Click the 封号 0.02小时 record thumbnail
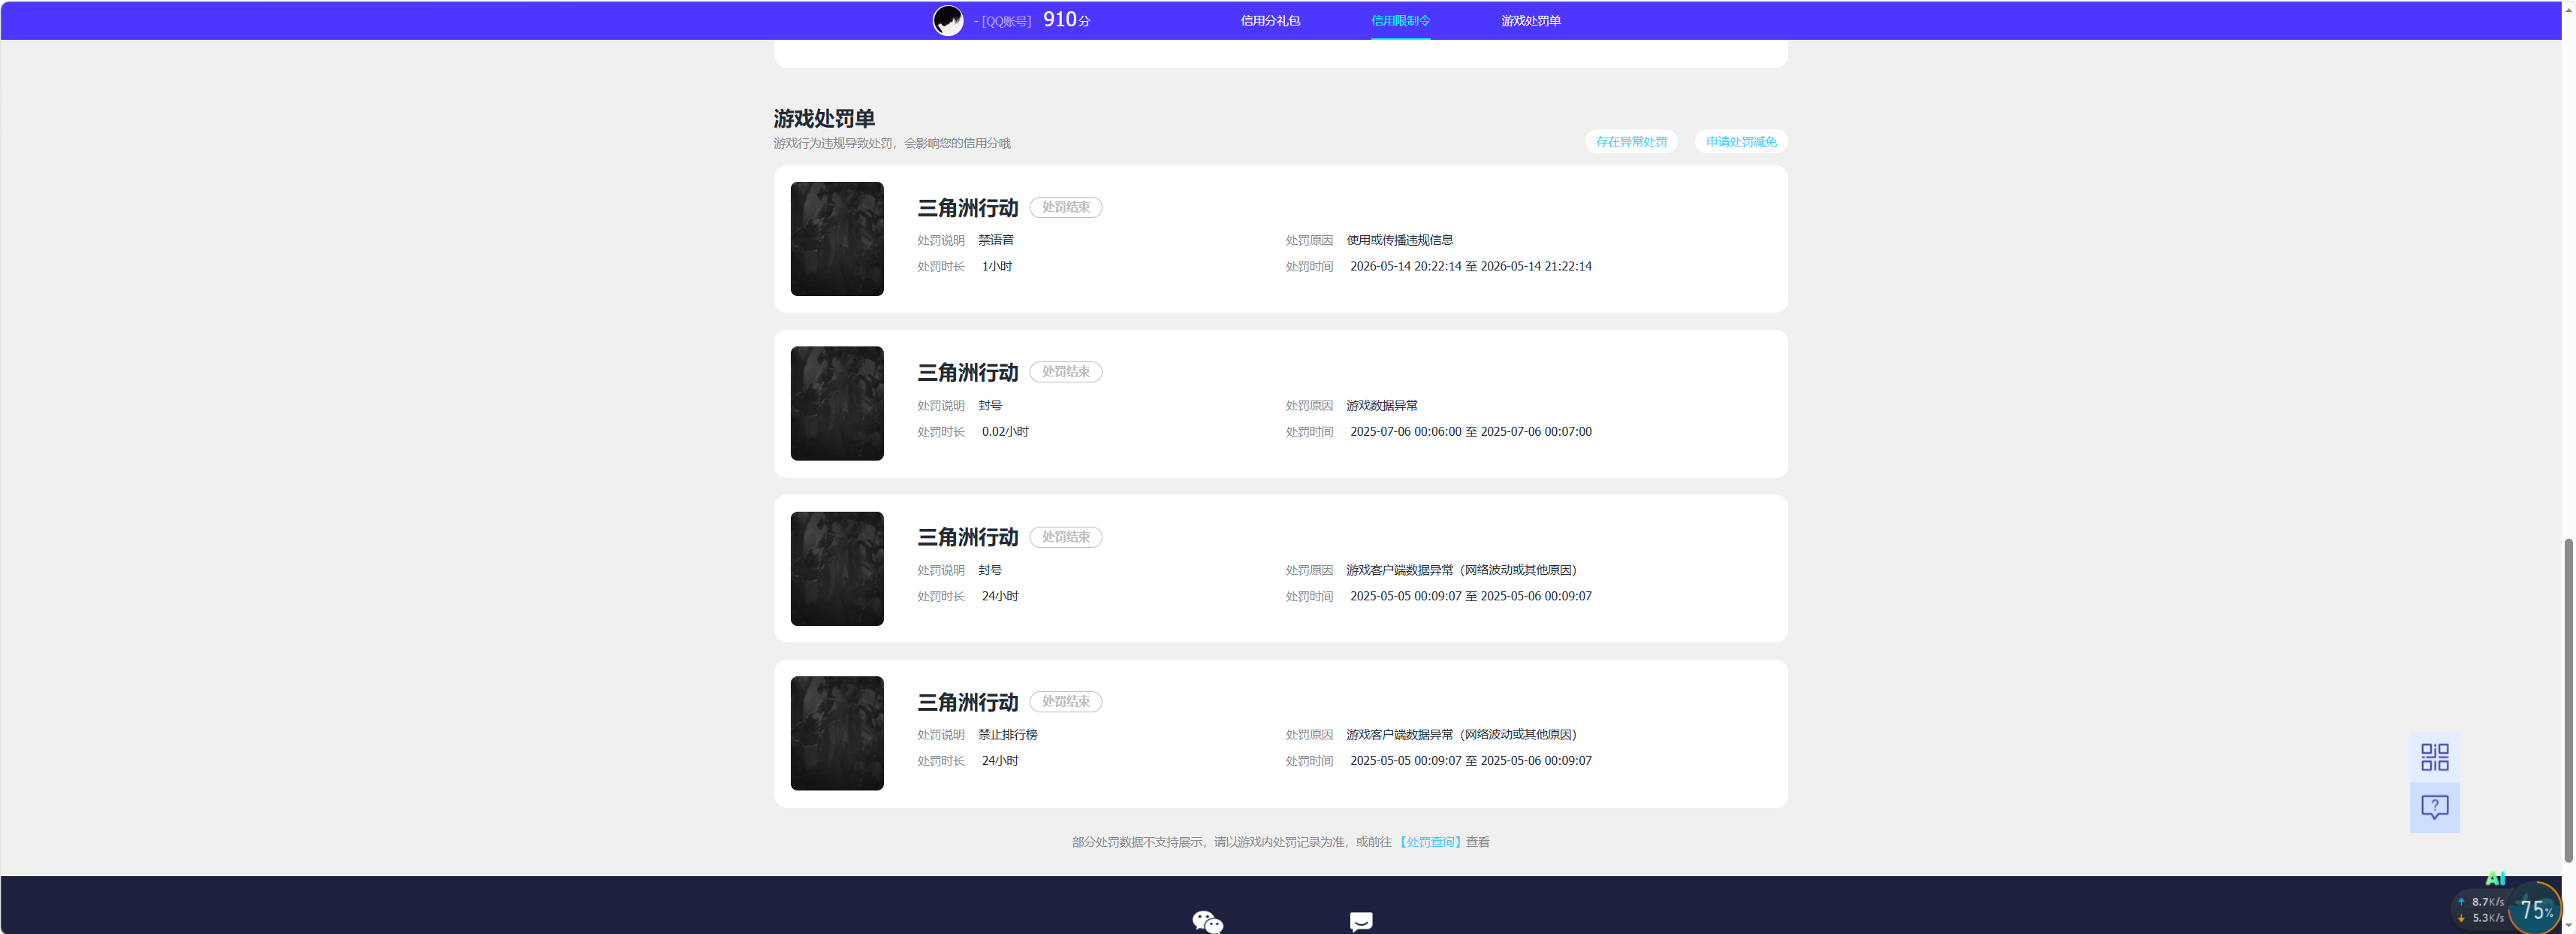Image resolution: width=2576 pixels, height=934 pixels. coord(837,404)
